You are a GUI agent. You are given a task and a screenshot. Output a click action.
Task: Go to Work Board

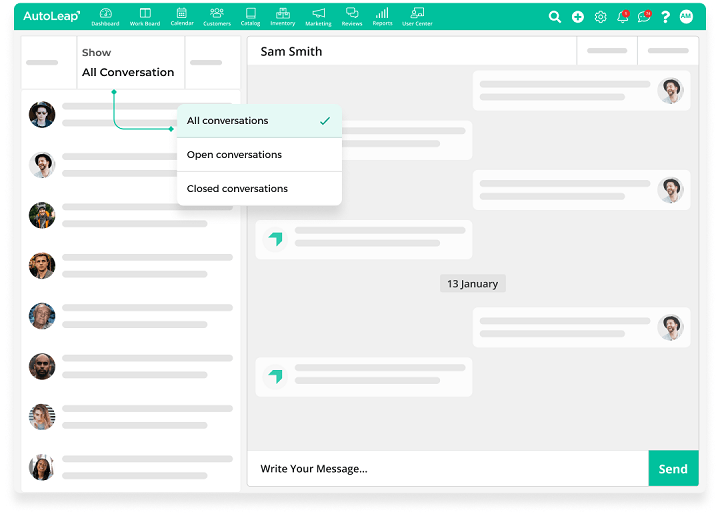click(145, 16)
